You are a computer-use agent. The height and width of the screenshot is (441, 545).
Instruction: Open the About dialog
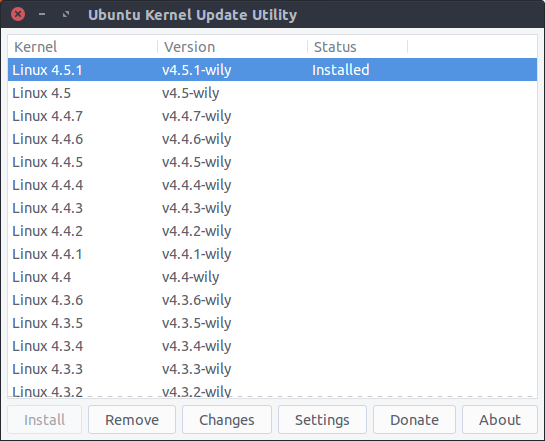pos(500,419)
